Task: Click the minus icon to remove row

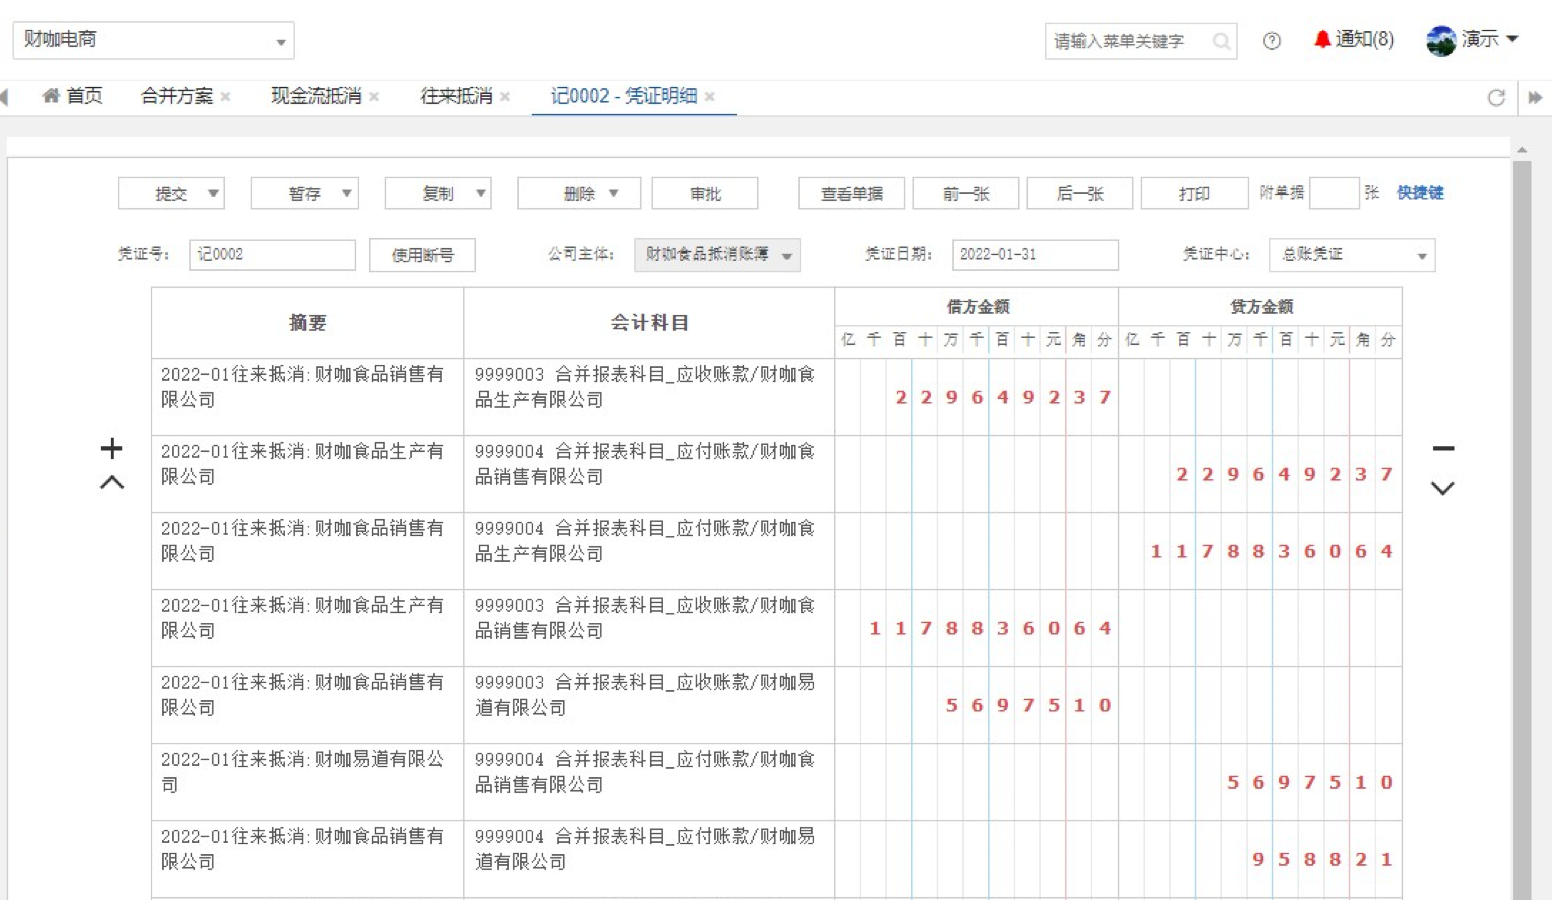Action: [1442, 448]
